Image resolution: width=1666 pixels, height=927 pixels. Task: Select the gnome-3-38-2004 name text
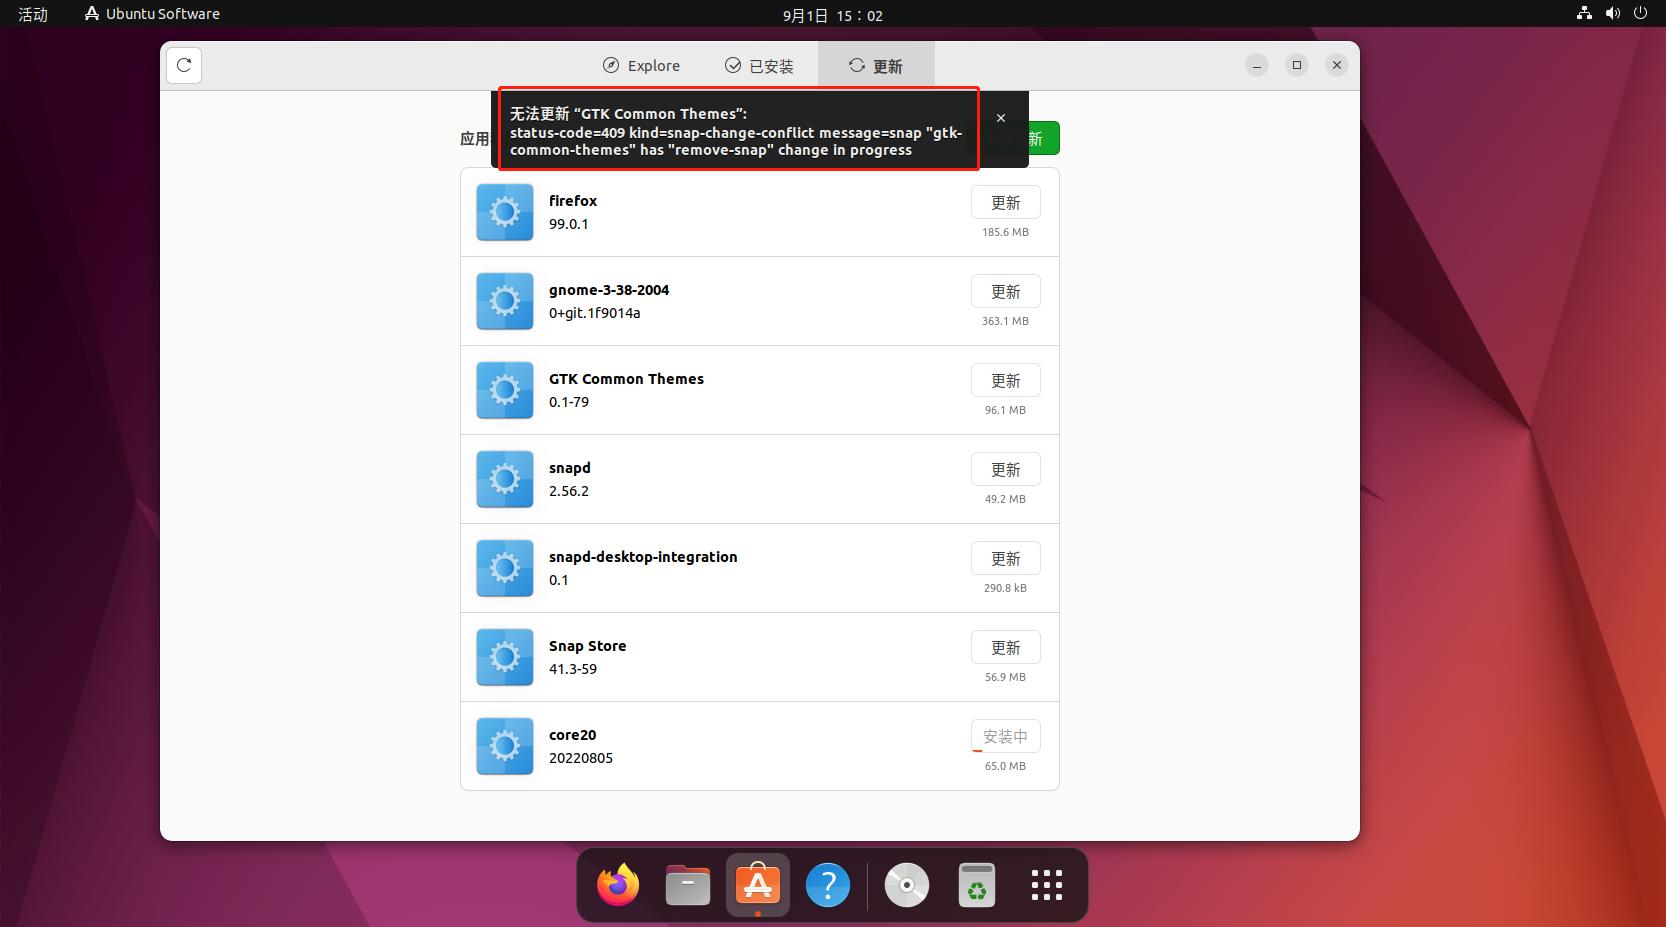point(609,290)
